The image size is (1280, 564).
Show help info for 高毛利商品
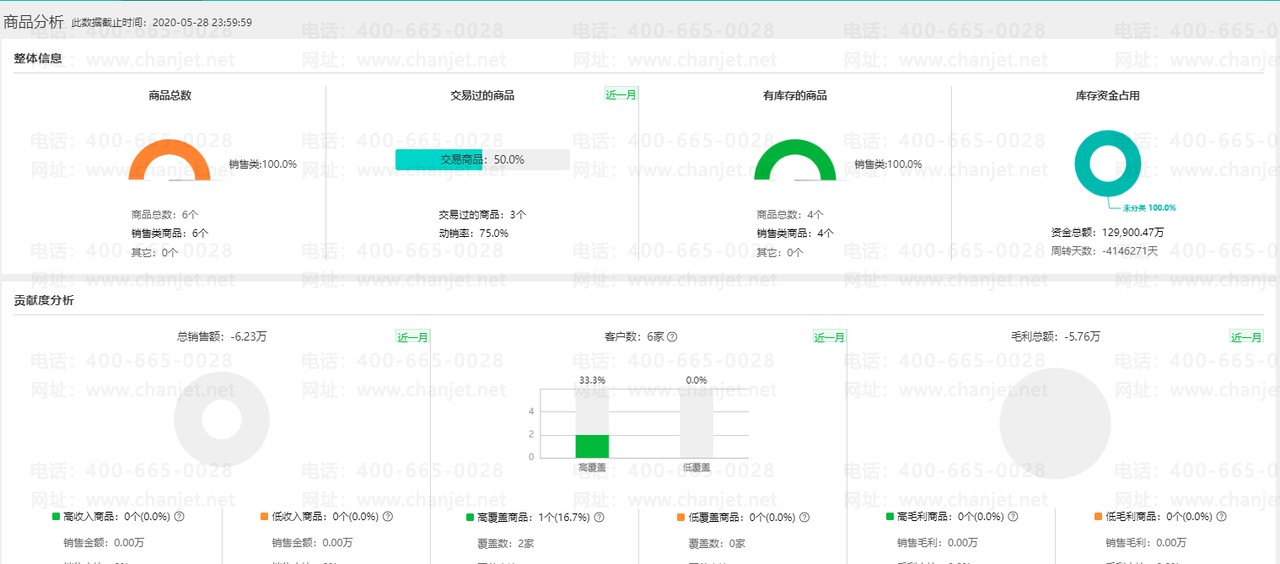click(1013, 517)
